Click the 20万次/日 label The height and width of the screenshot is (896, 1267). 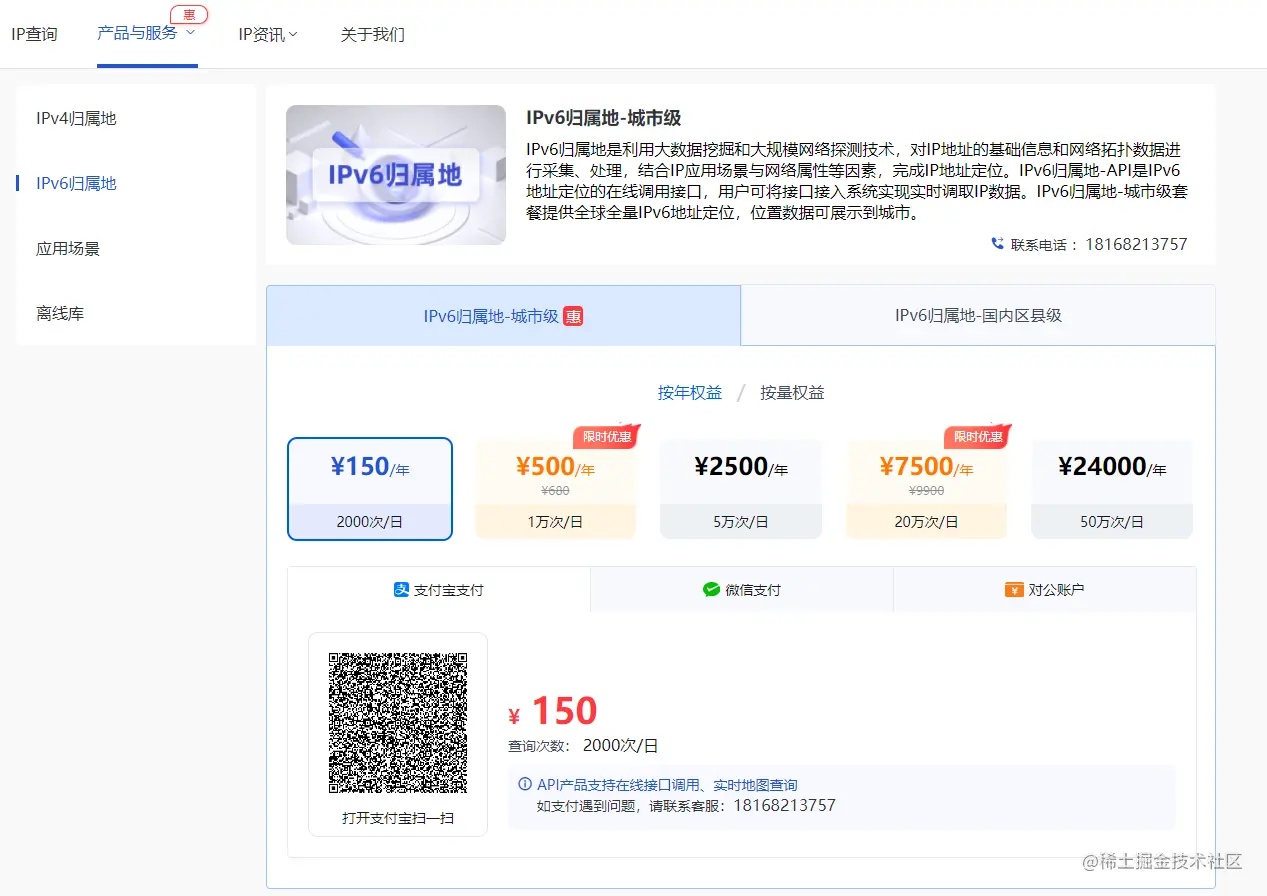click(x=926, y=522)
